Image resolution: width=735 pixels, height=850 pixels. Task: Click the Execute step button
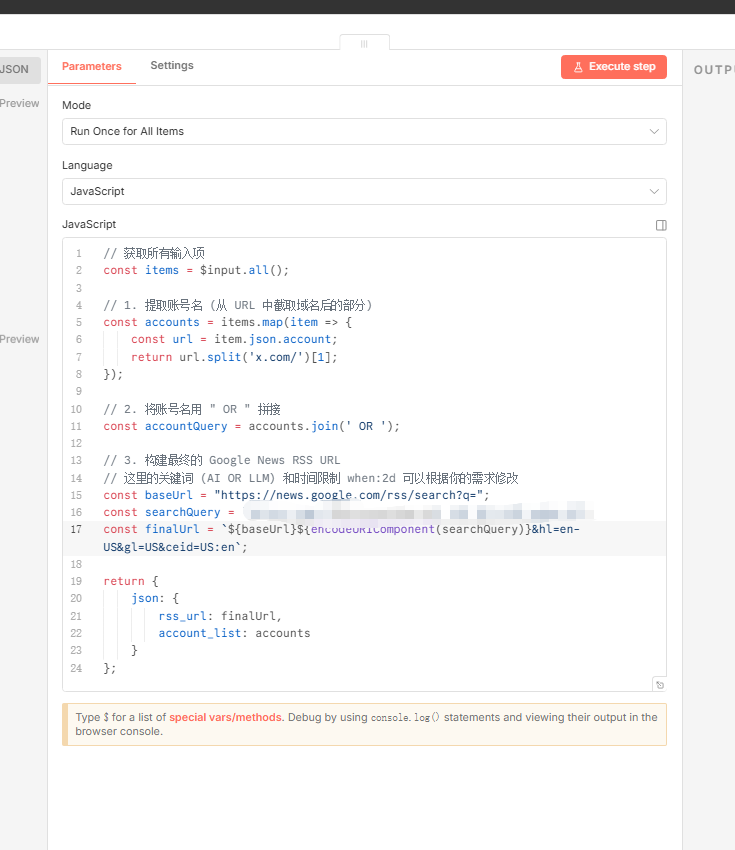click(613, 67)
